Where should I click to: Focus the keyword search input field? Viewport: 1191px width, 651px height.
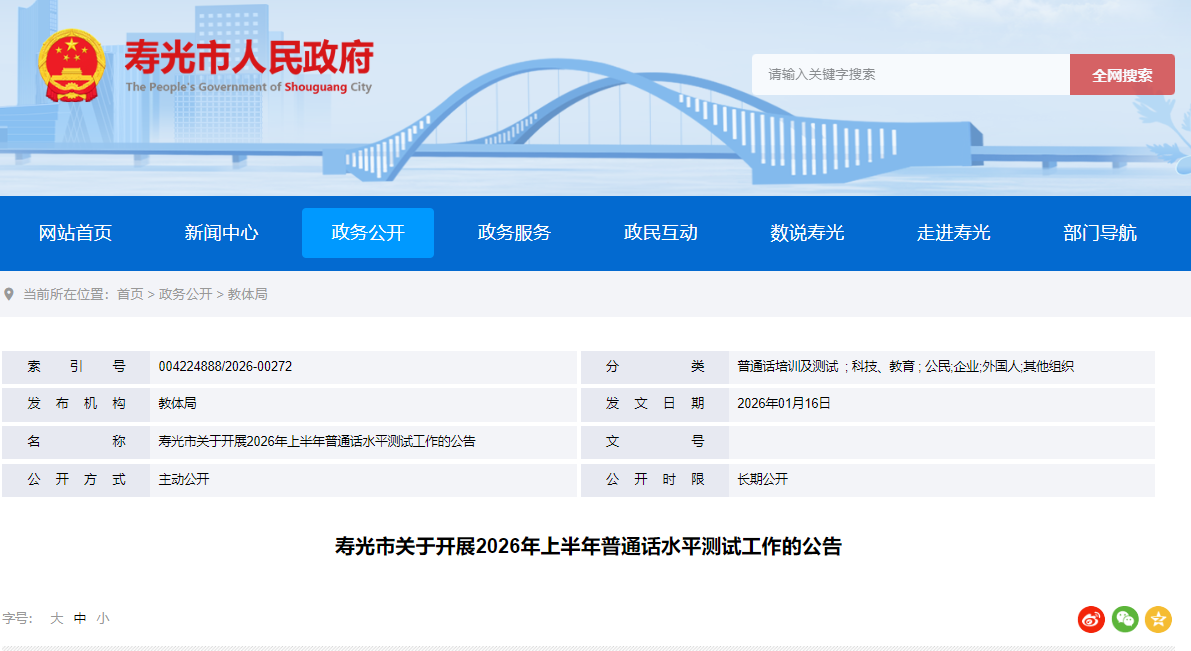point(910,75)
